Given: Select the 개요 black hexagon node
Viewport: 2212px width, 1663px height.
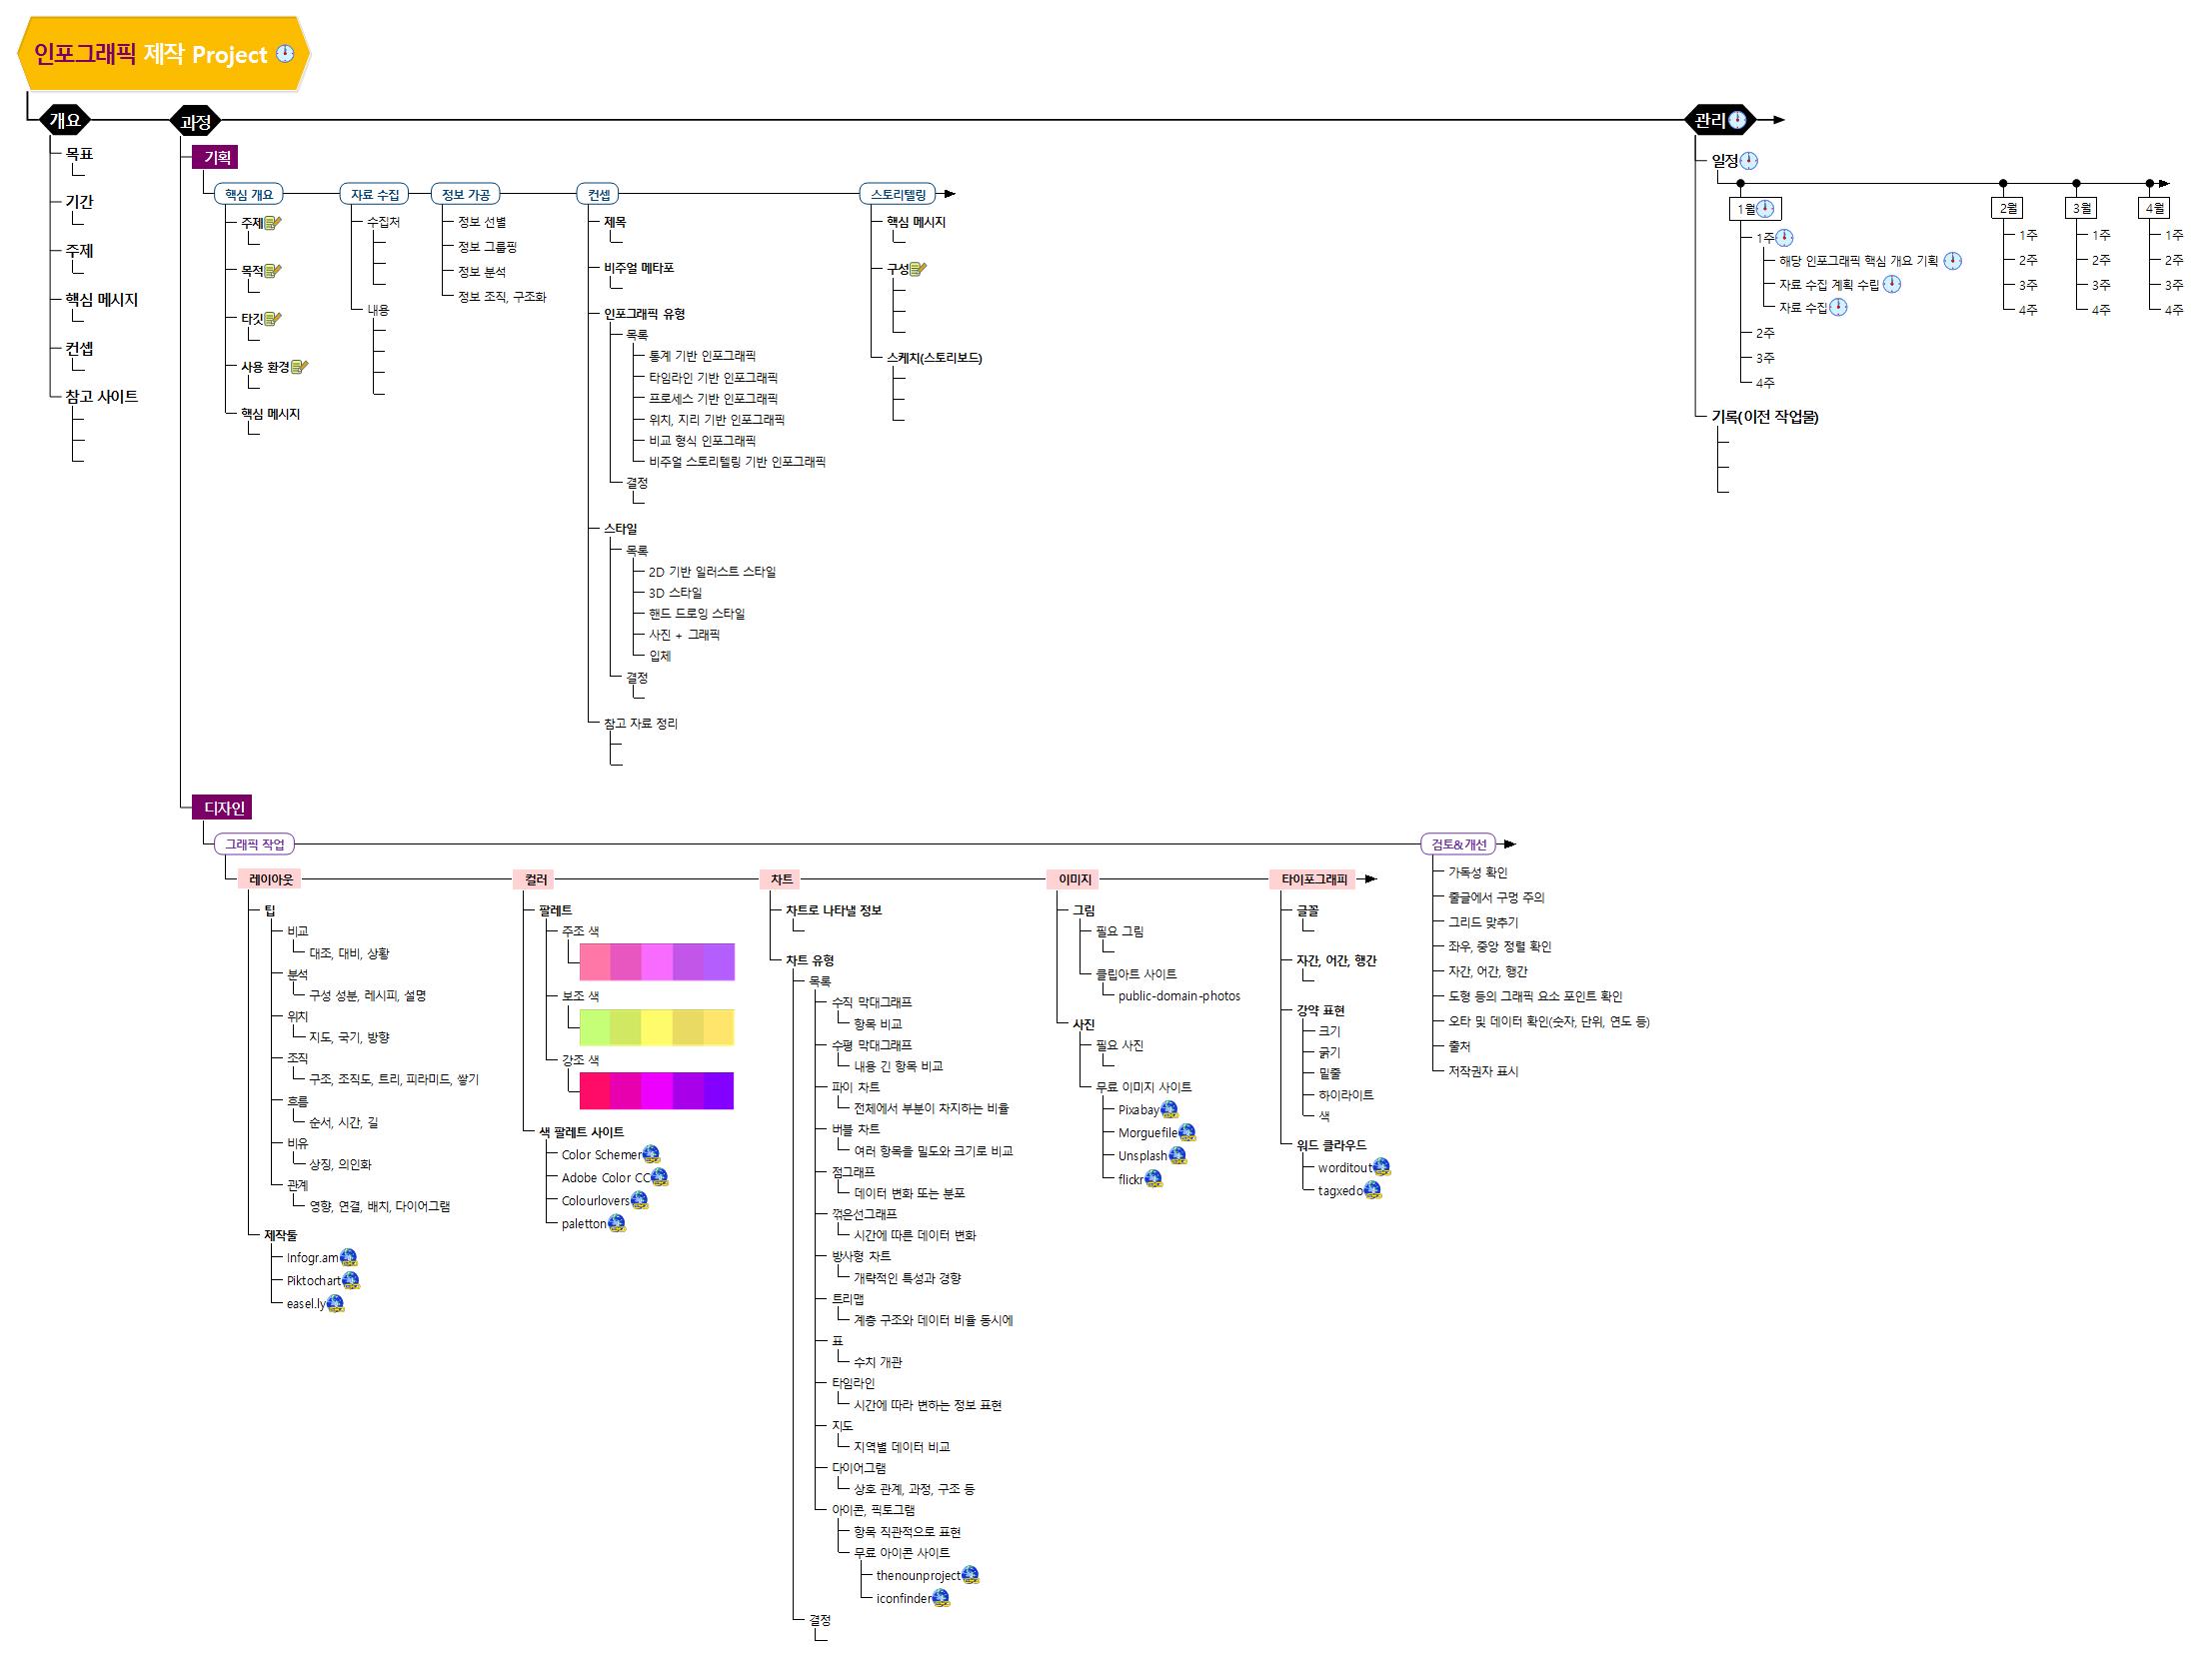Looking at the screenshot, I should (65, 121).
